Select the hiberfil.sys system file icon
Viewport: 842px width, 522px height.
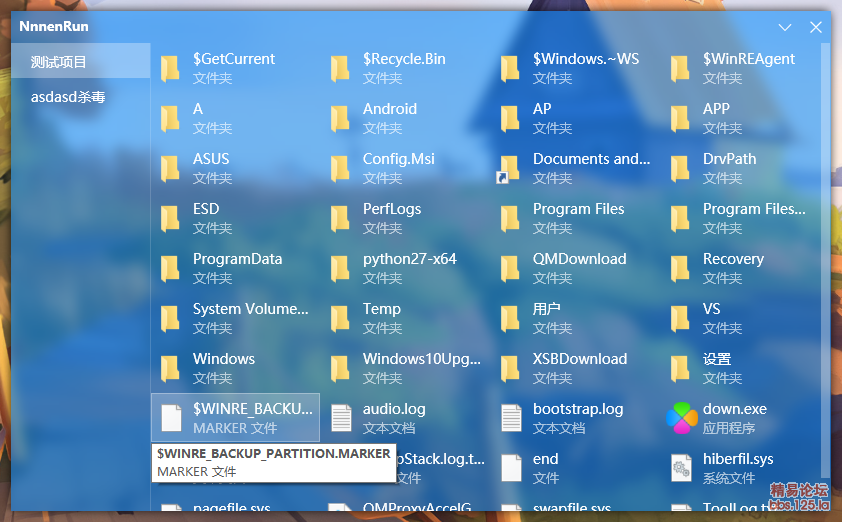681,468
